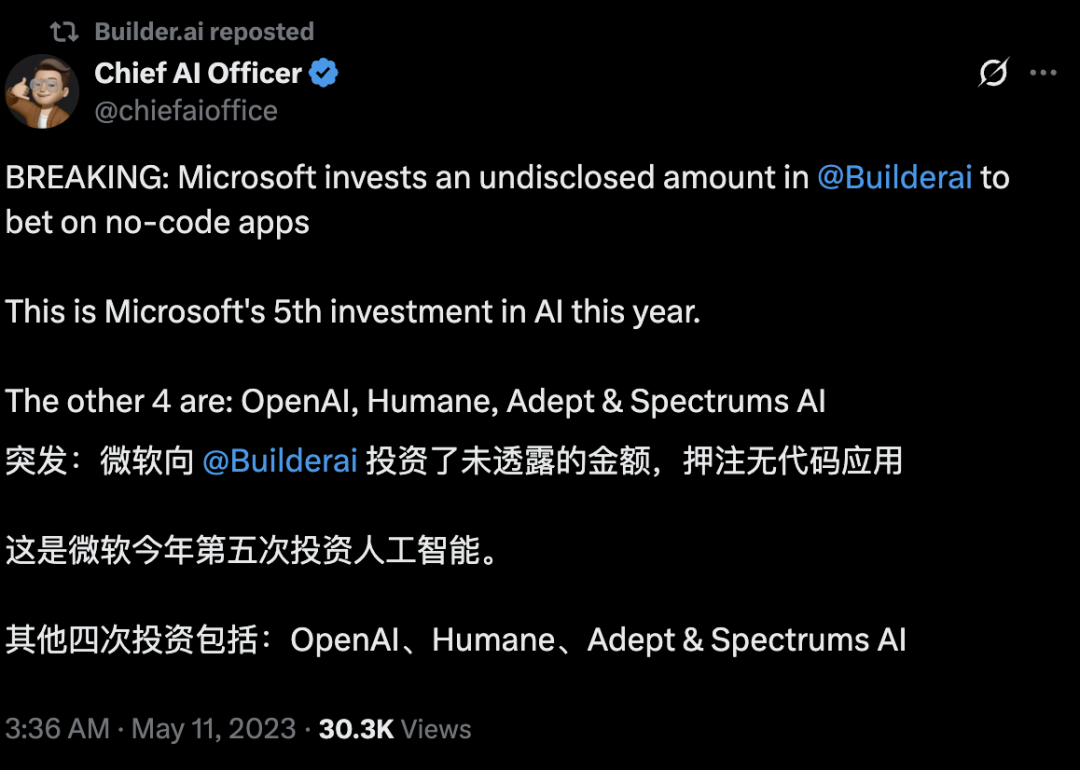Click the "The other 4 are" line

[415, 401]
